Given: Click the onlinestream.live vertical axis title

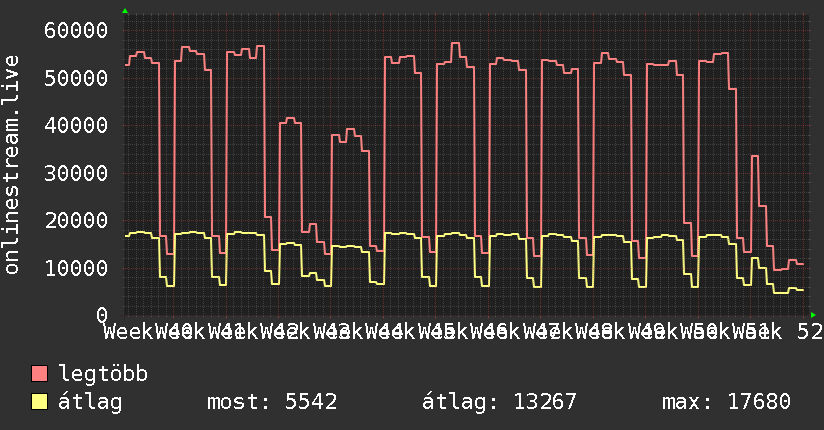Looking at the screenshot, I should tap(11, 165).
